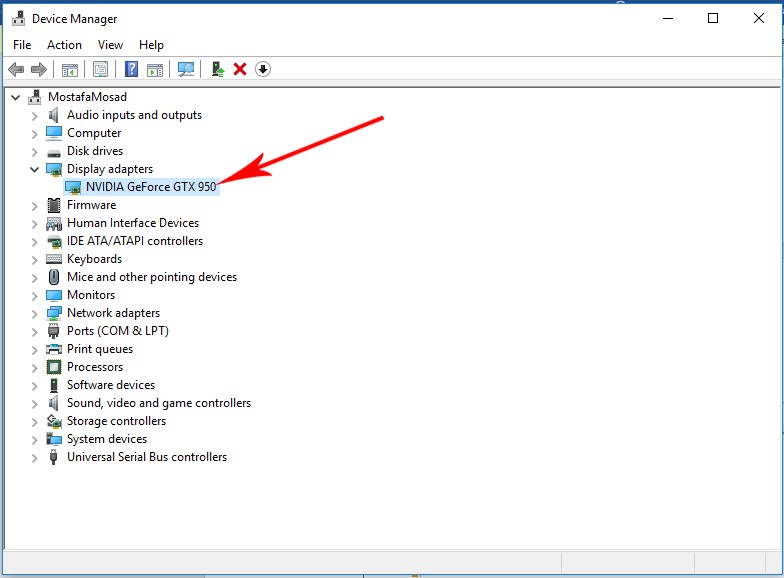The image size is (784, 578).
Task: Click the Firmware chip icon
Action: [54, 205]
